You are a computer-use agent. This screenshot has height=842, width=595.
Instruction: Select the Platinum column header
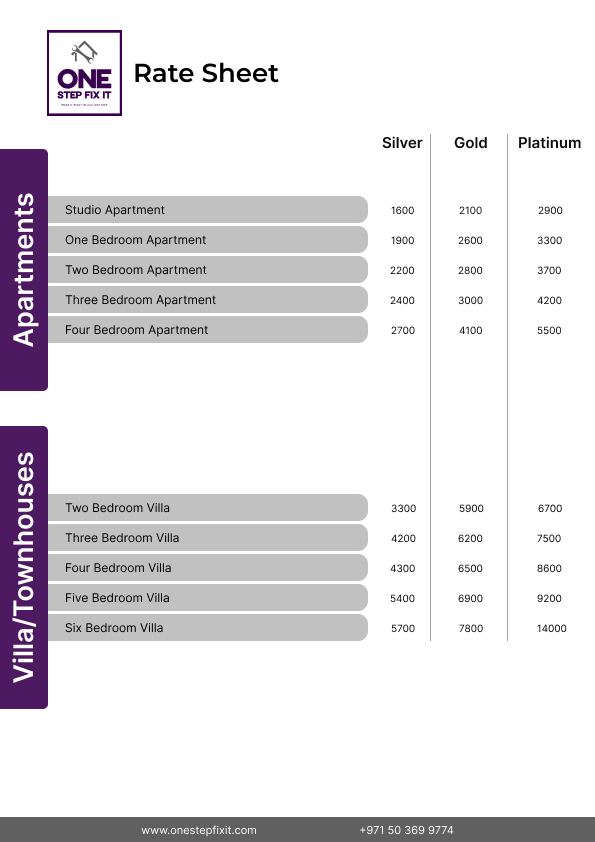pos(549,143)
